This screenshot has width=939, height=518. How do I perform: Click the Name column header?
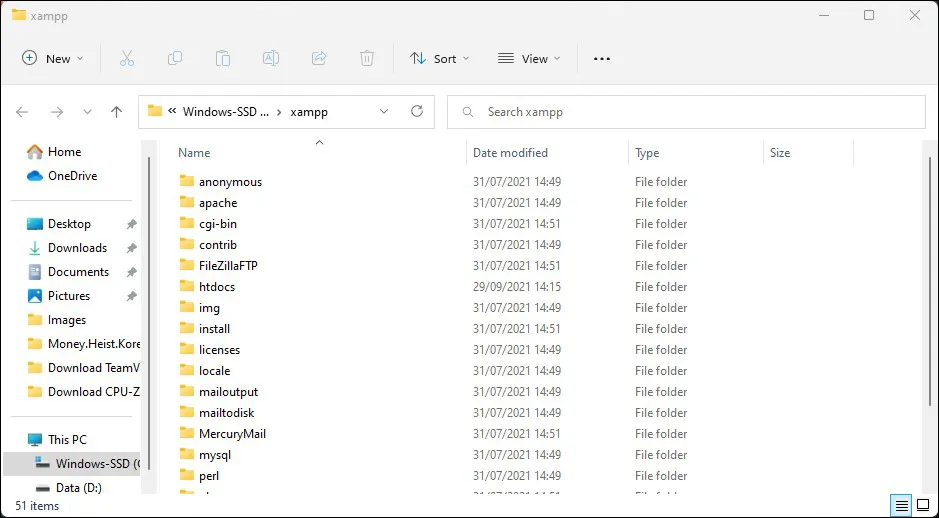click(x=194, y=153)
